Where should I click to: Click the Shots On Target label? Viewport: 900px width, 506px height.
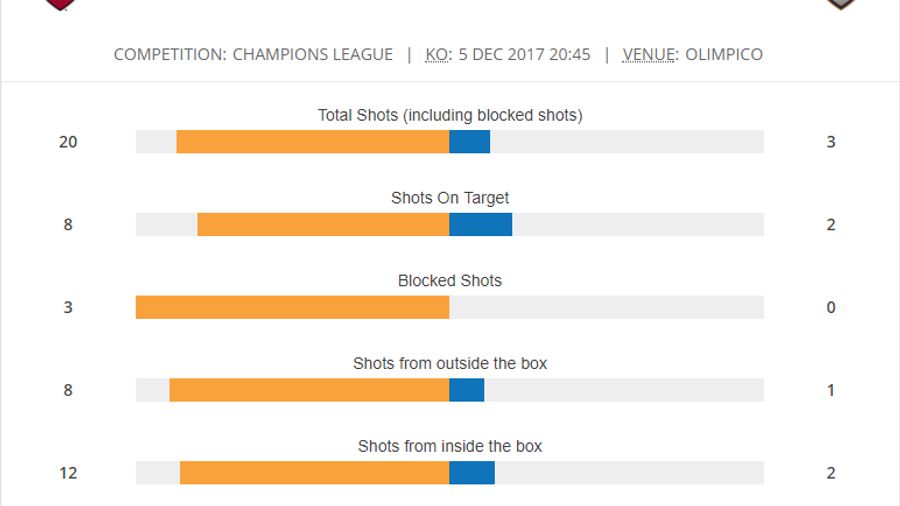[x=450, y=198]
